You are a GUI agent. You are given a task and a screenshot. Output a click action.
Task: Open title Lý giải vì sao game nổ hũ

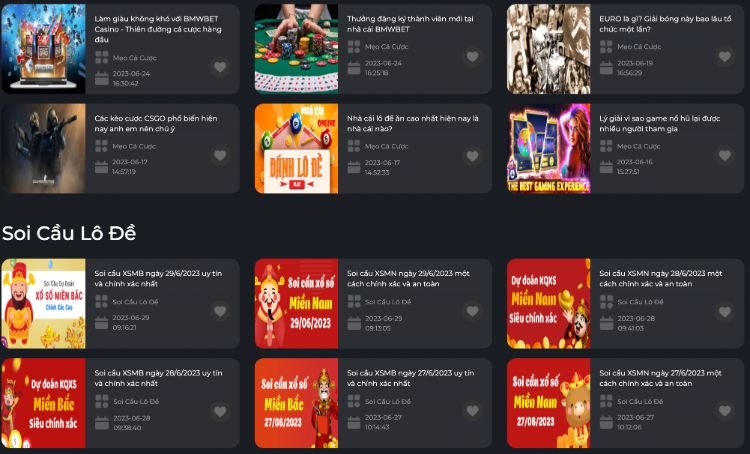click(660, 123)
